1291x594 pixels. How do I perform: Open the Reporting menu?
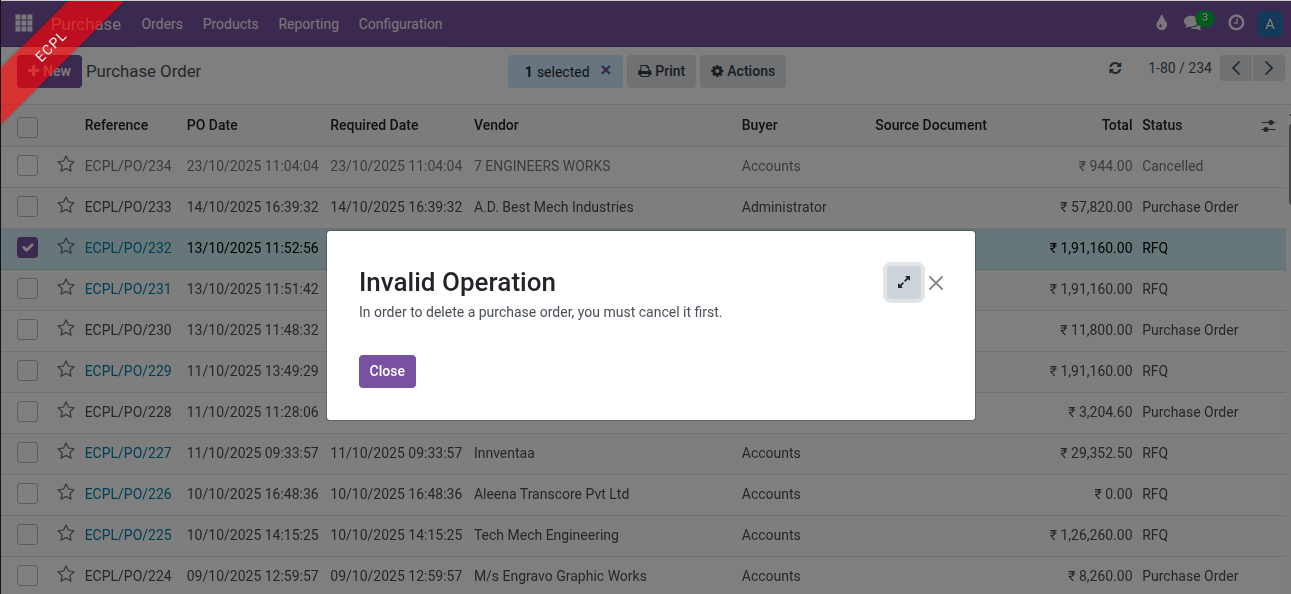(x=308, y=24)
